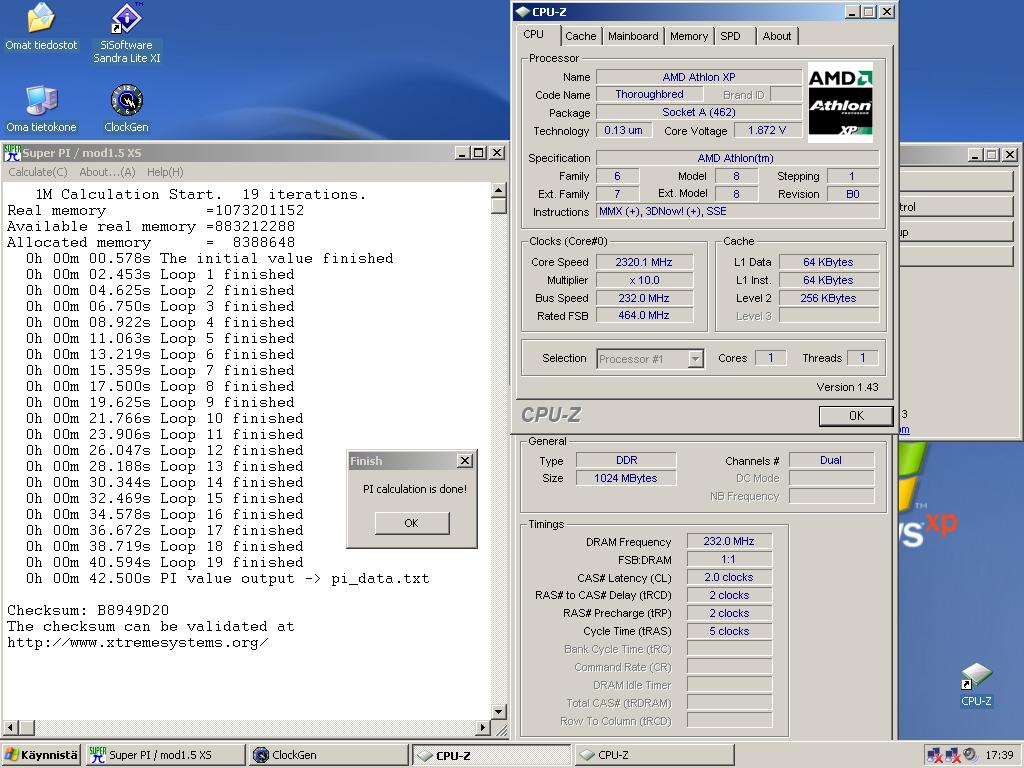The width and height of the screenshot is (1024, 768).
Task: Click the first network tray icon
Action: 934,756
